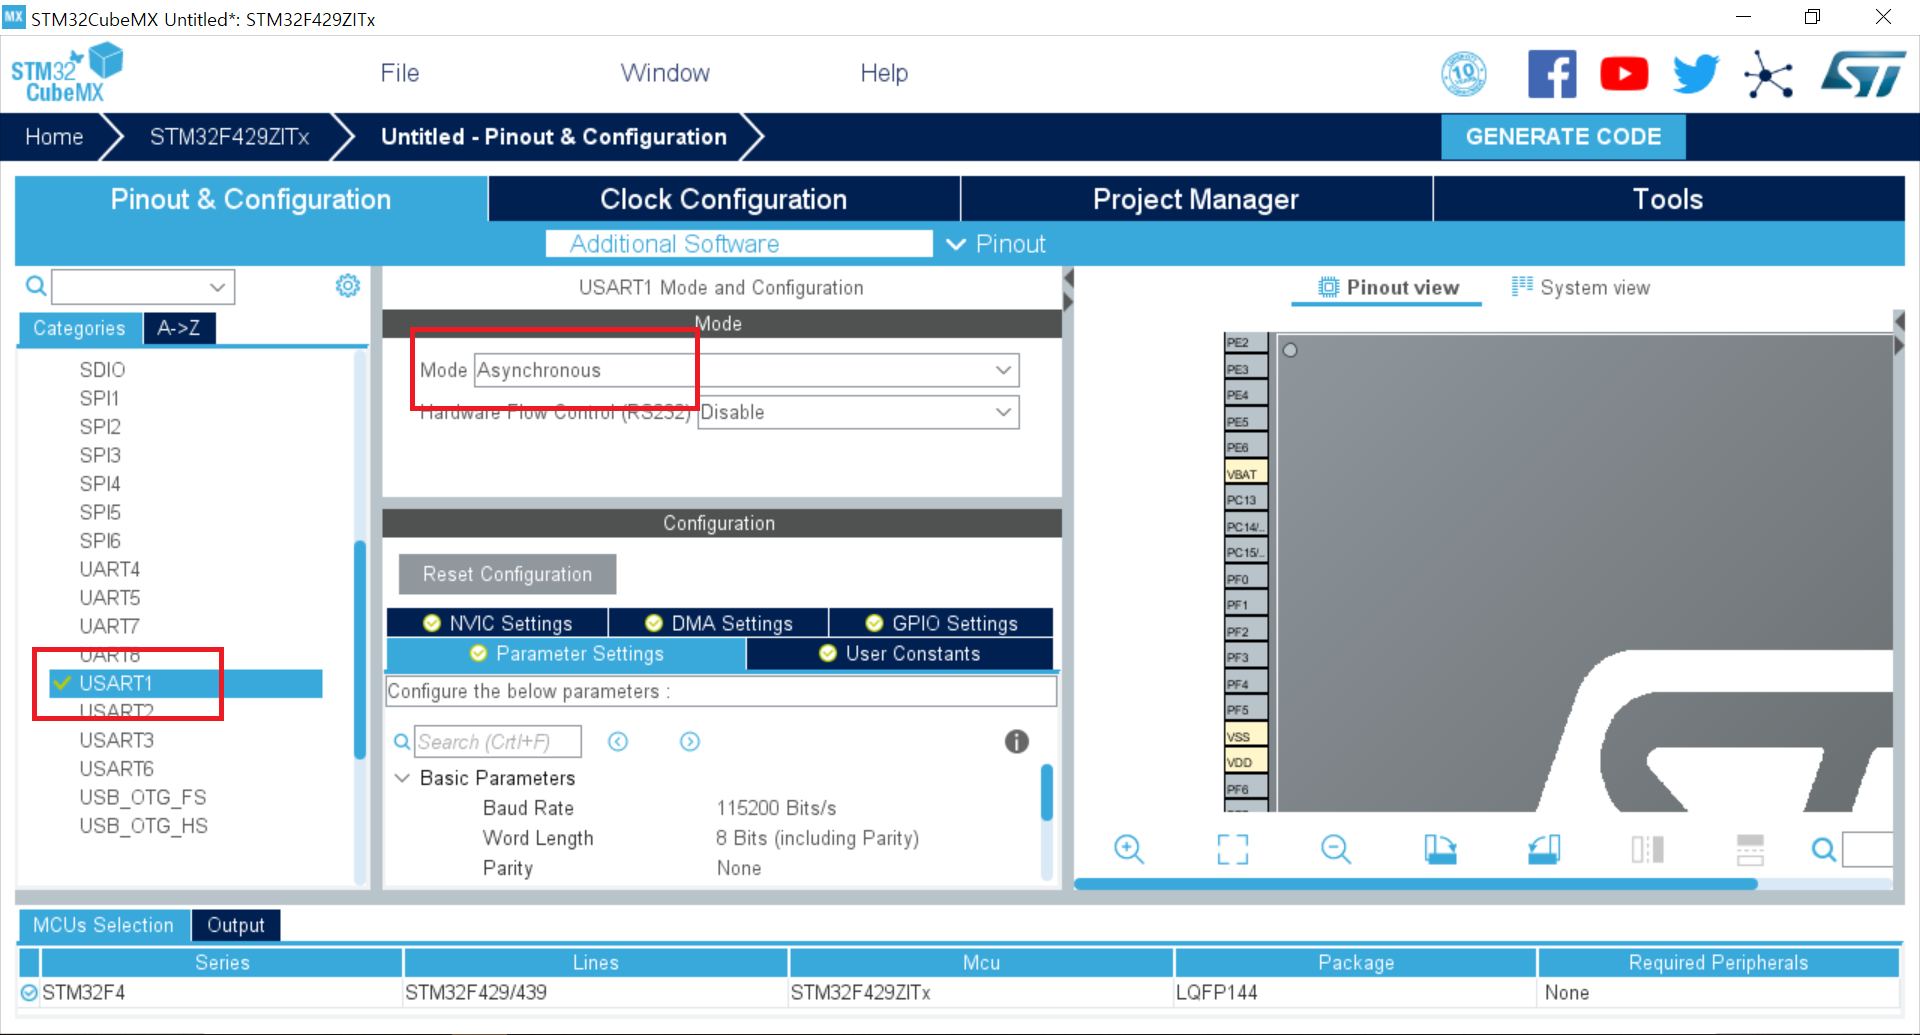Click the Baud Rate value 115200 Bits/s
Image resolution: width=1920 pixels, height=1035 pixels.
click(776, 808)
